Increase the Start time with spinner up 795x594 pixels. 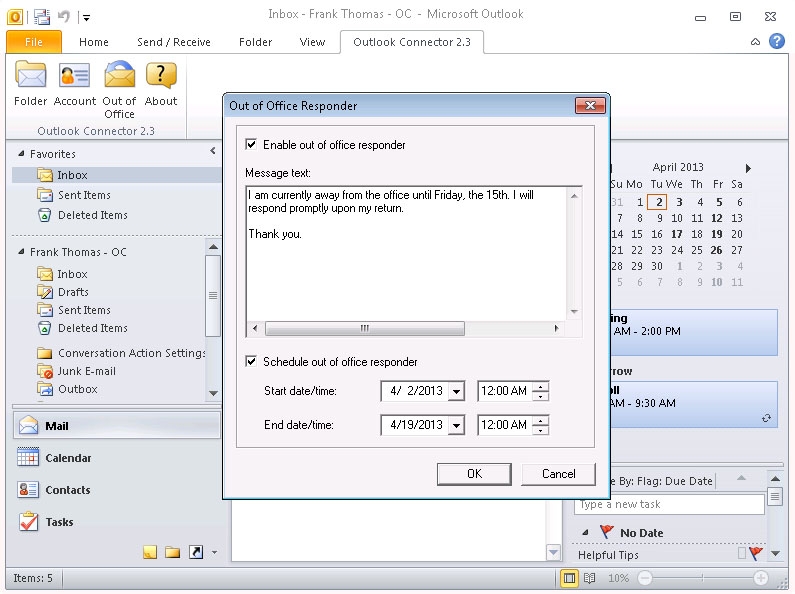pos(541,387)
